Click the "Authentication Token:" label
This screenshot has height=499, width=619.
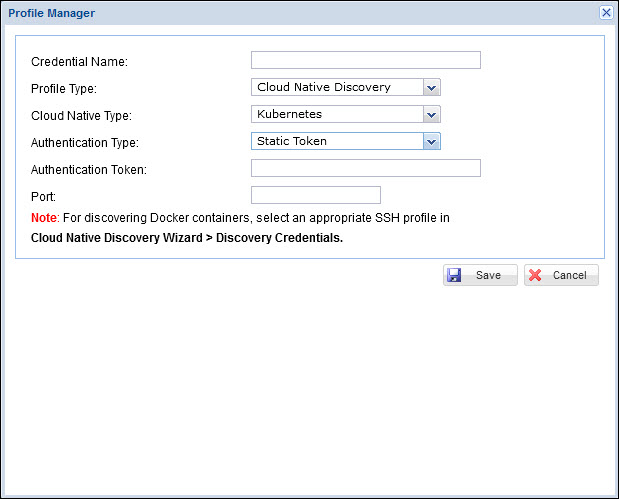(89, 170)
